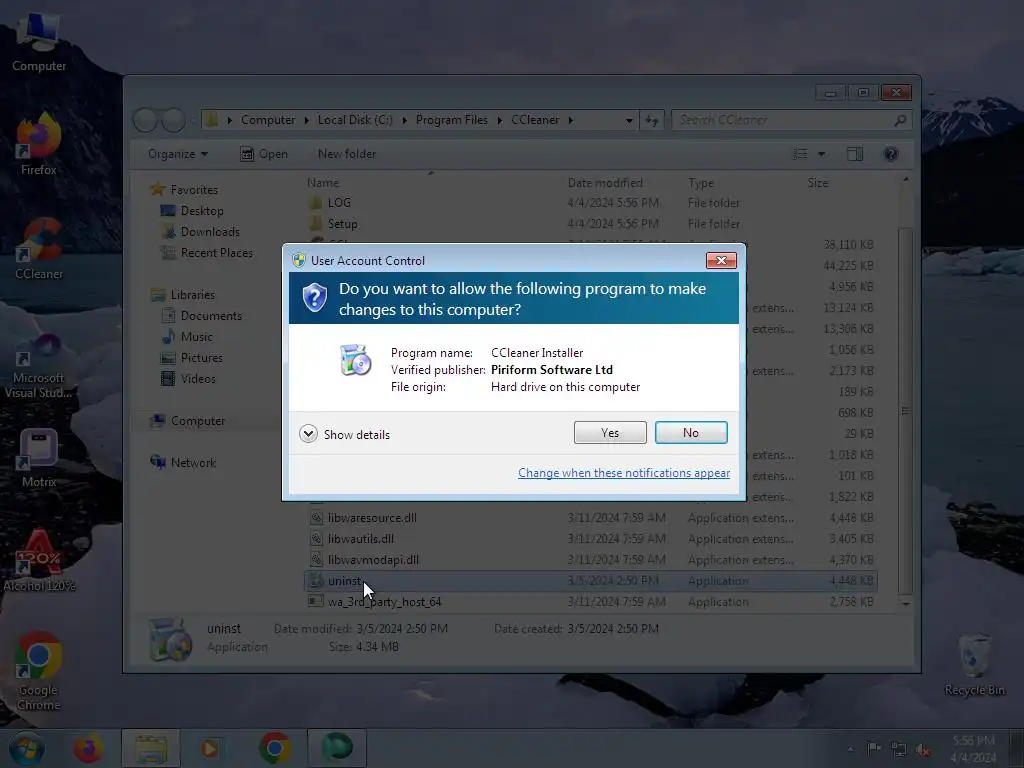Open Motrix desktop shortcut
Image resolution: width=1024 pixels, height=768 pixels.
(x=39, y=458)
